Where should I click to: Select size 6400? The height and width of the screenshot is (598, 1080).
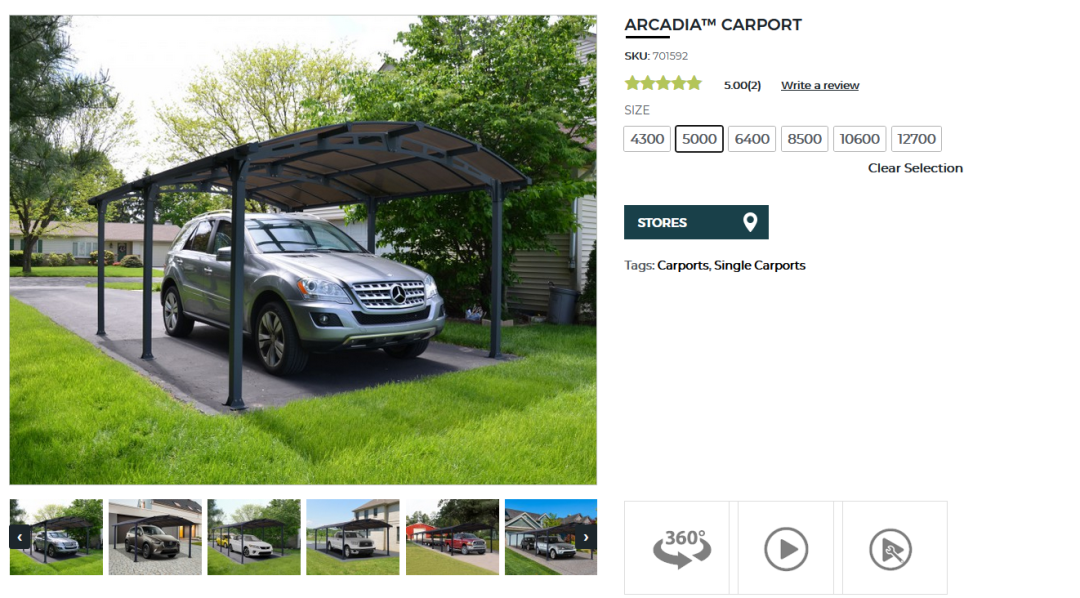click(751, 138)
